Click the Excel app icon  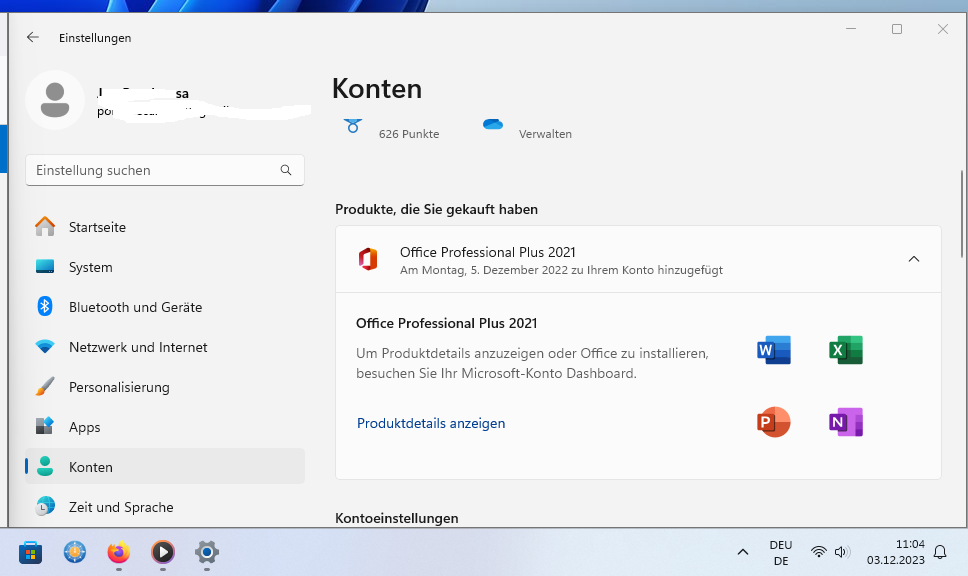tap(846, 350)
